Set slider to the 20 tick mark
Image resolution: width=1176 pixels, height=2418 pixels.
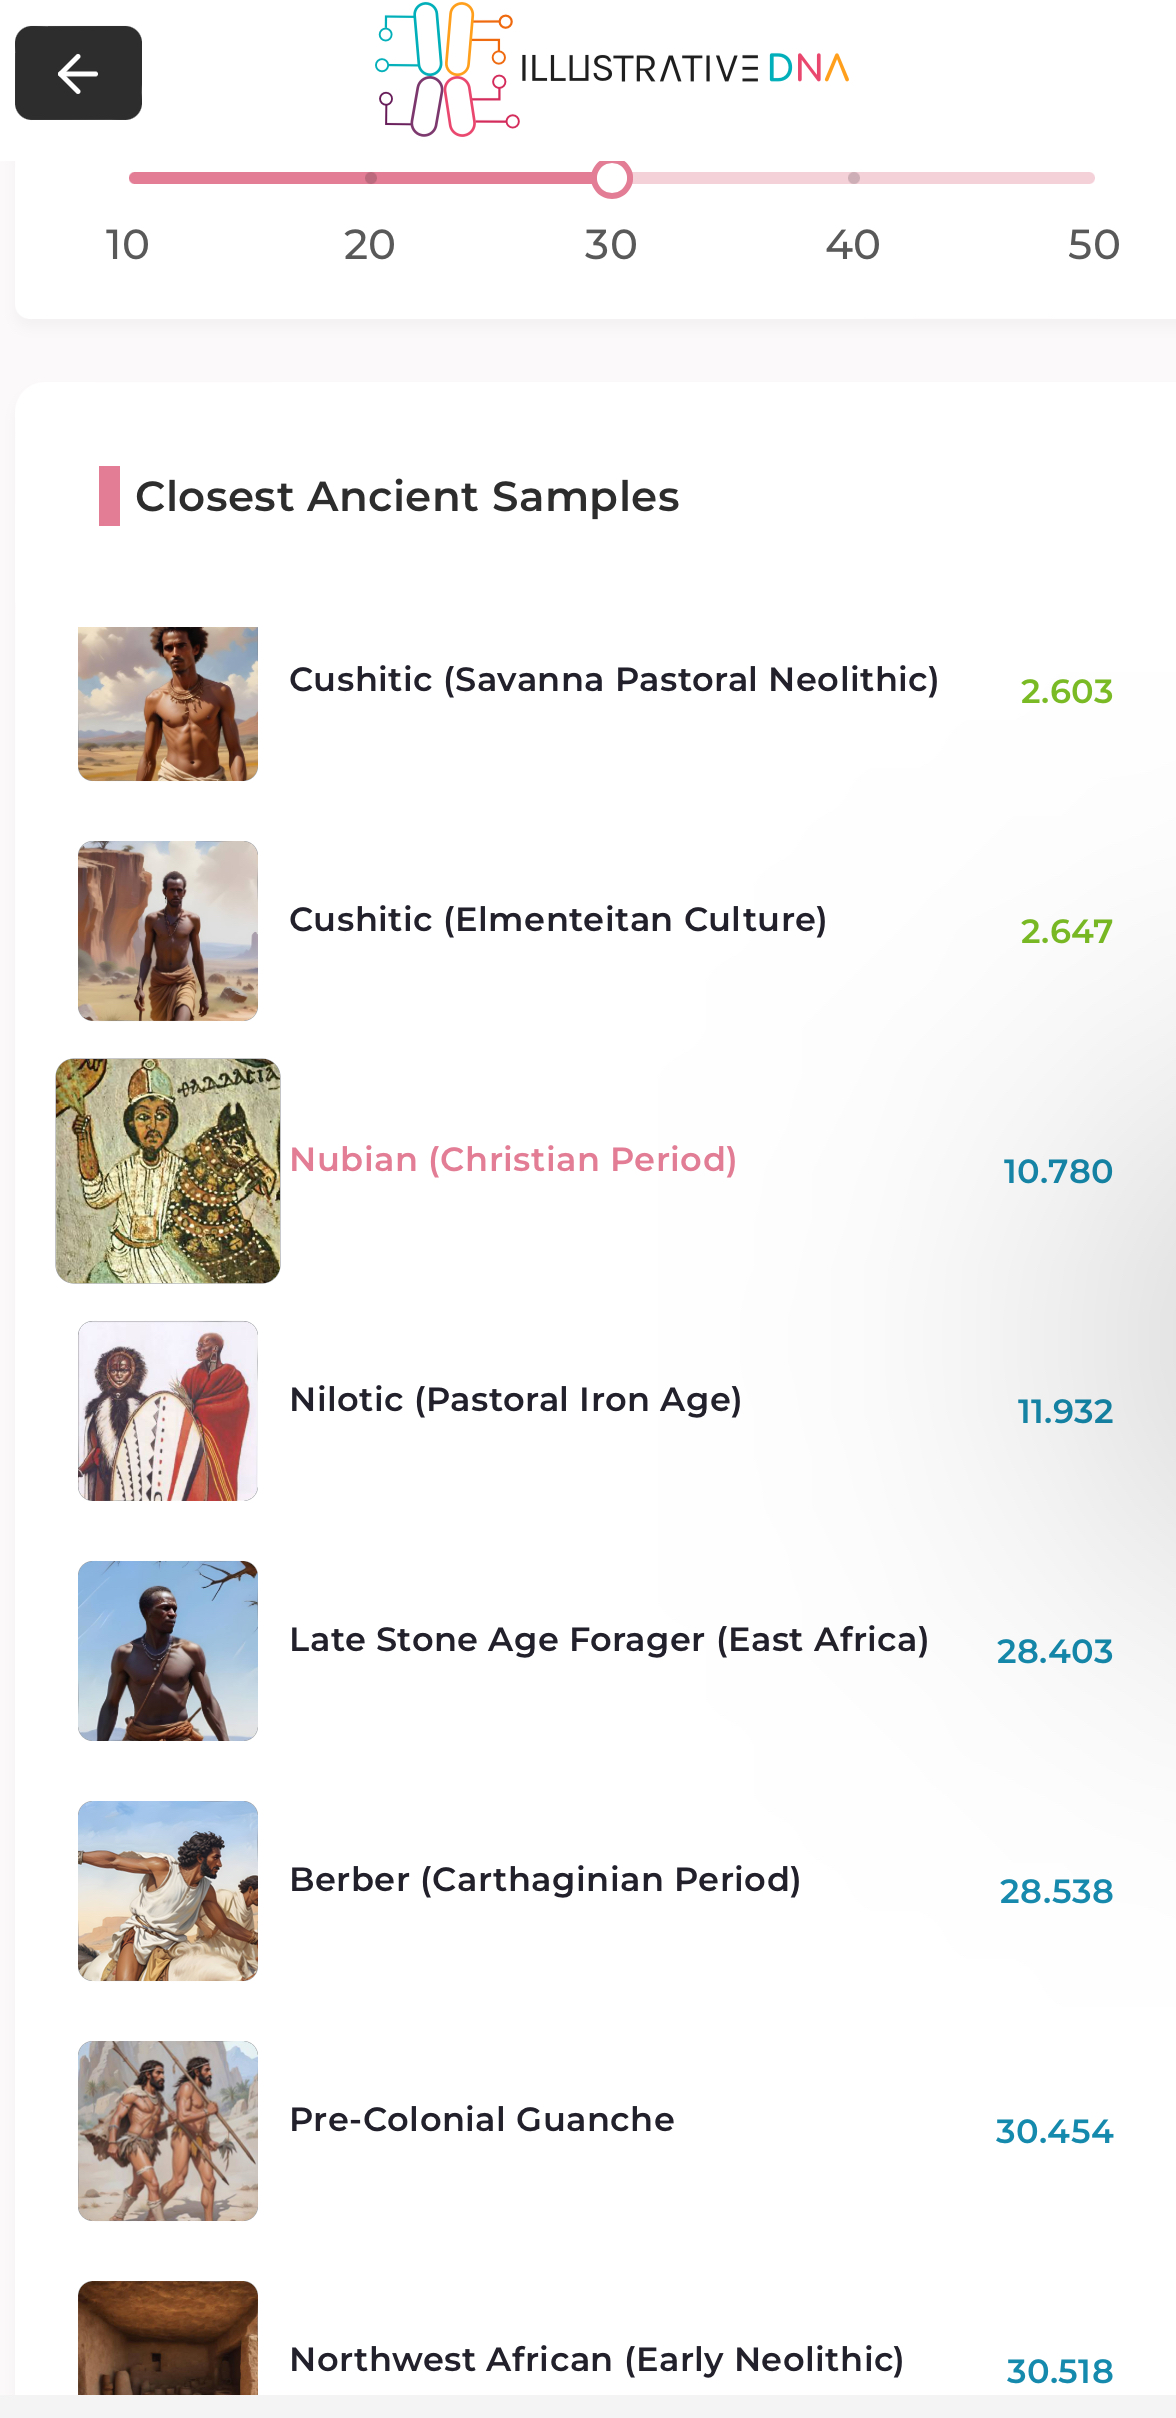click(x=371, y=179)
